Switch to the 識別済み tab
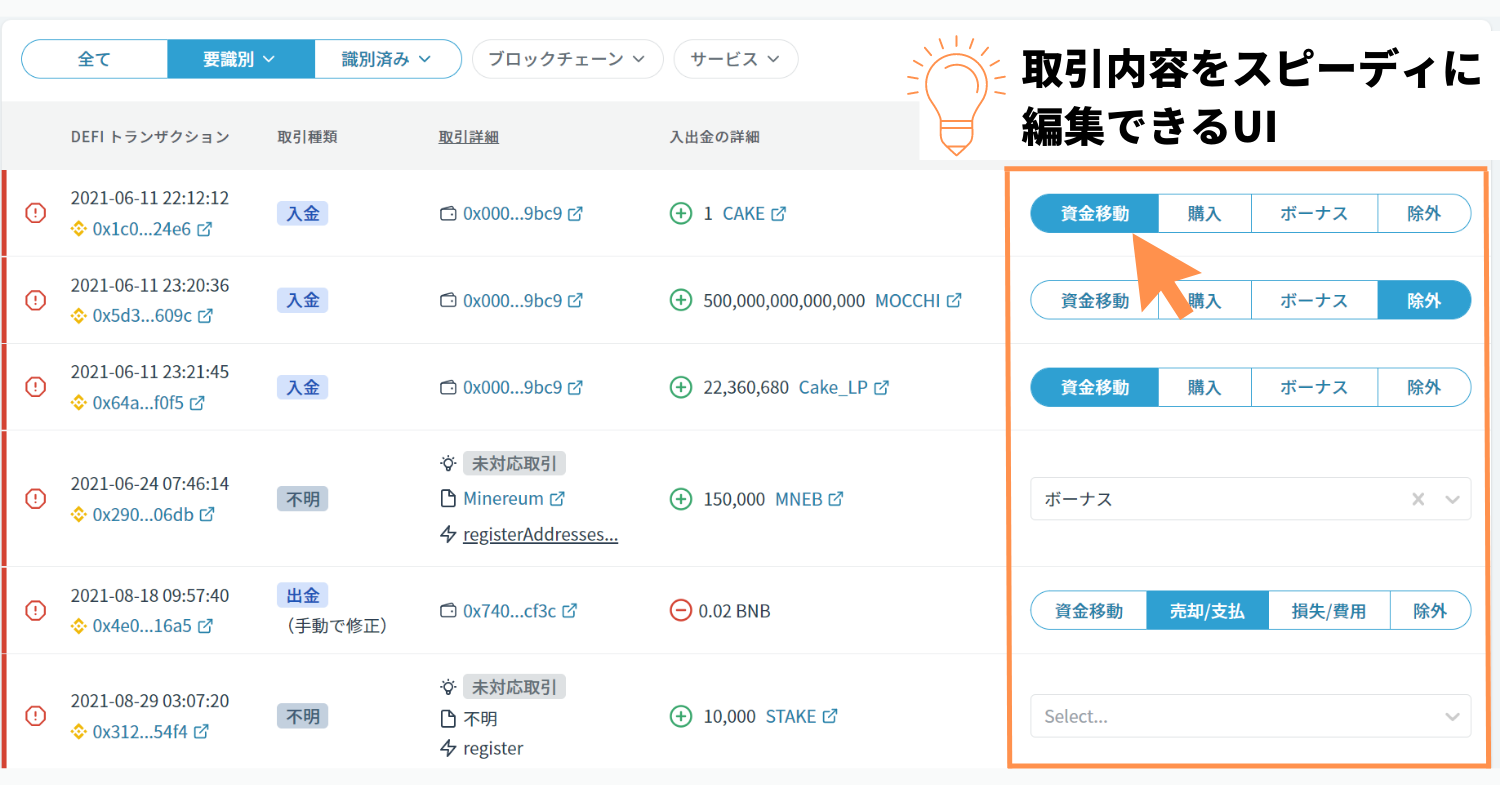This screenshot has width=1500, height=785. (x=387, y=59)
